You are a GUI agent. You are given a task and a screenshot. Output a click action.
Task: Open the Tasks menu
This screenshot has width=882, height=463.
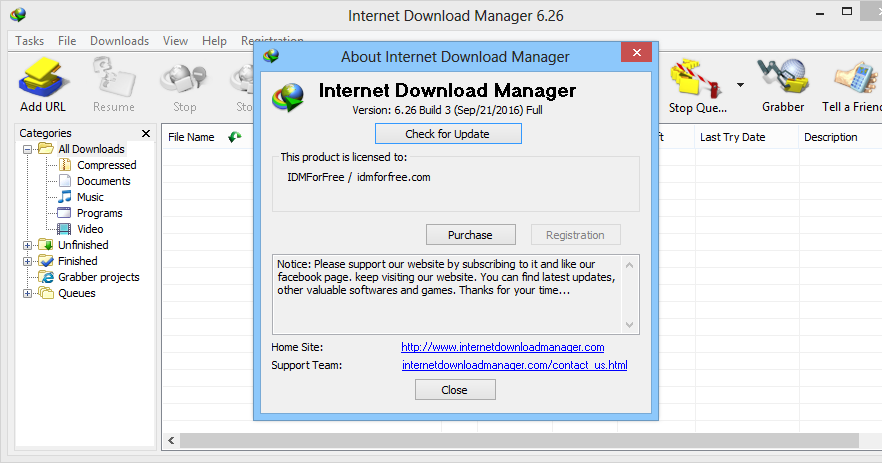click(29, 41)
